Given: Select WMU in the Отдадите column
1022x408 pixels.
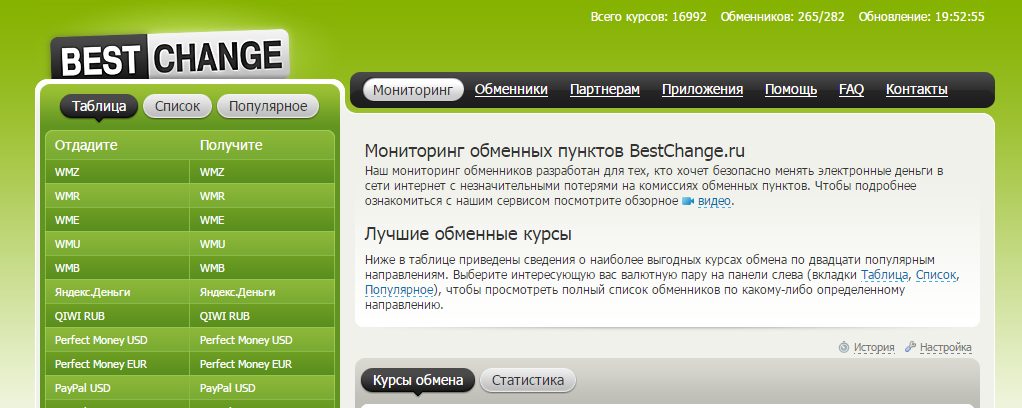Looking at the screenshot, I should coord(117,244).
